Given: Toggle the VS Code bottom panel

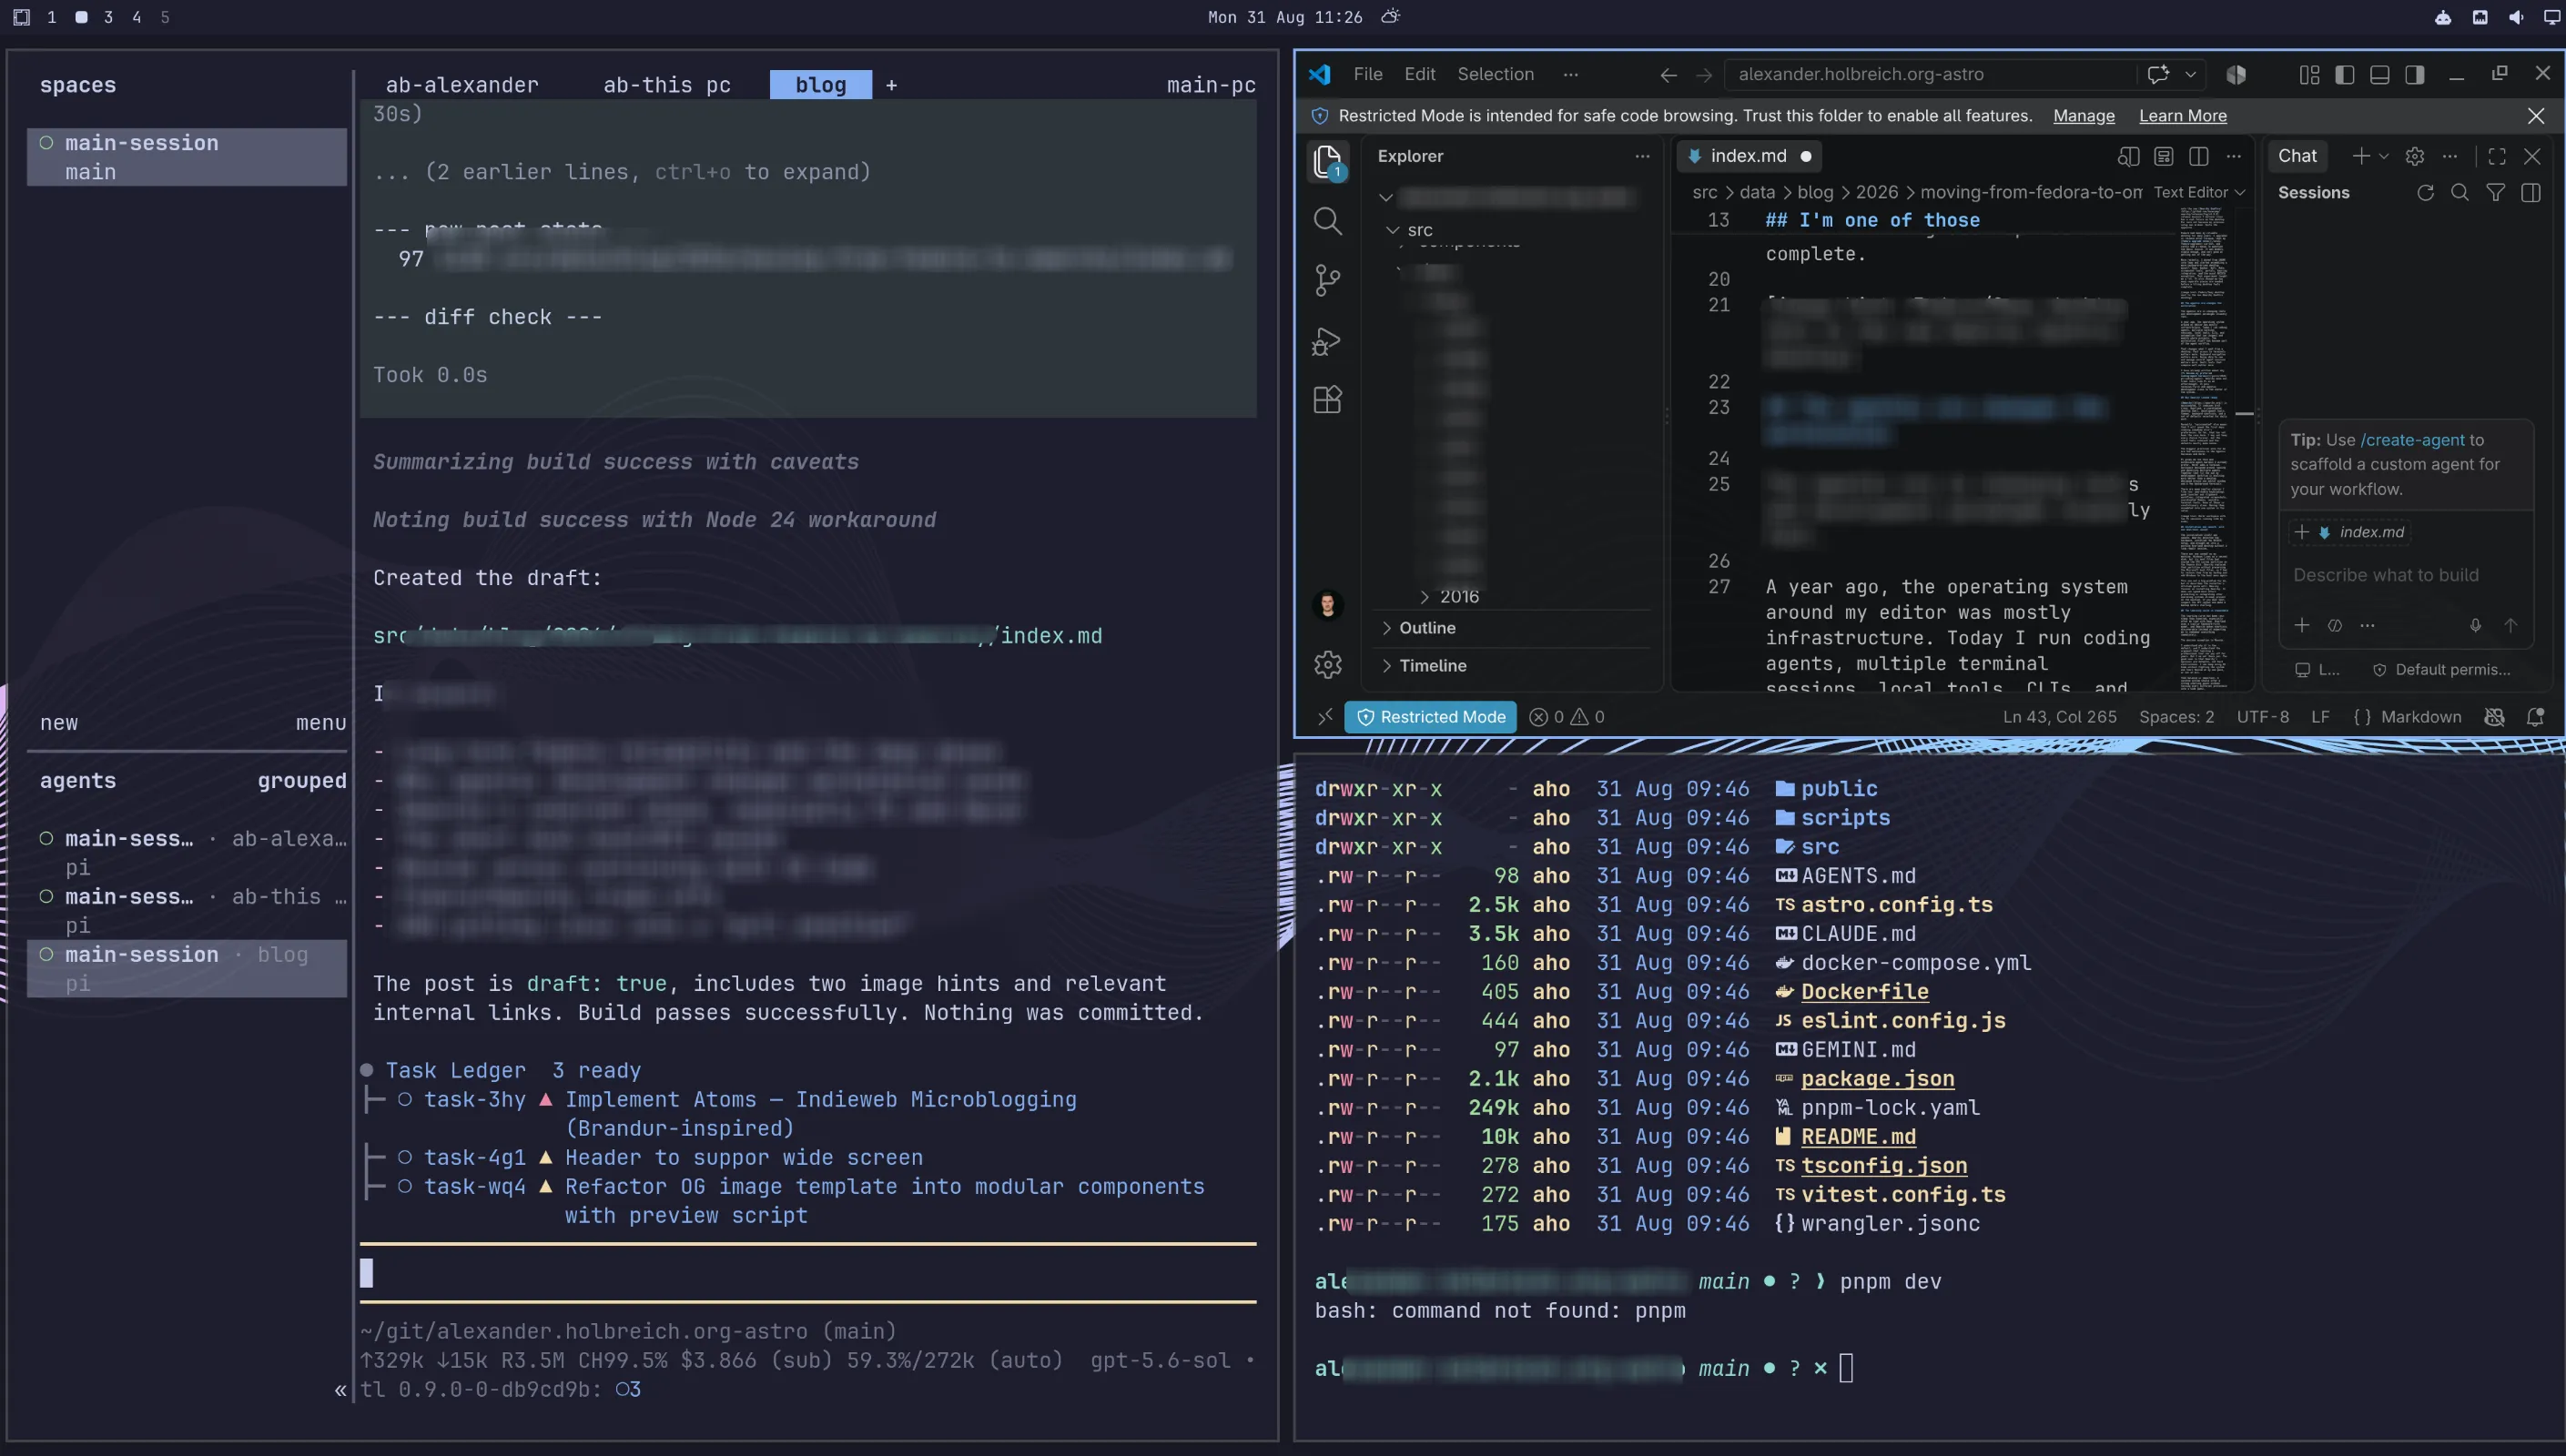Looking at the screenshot, I should point(2380,75).
